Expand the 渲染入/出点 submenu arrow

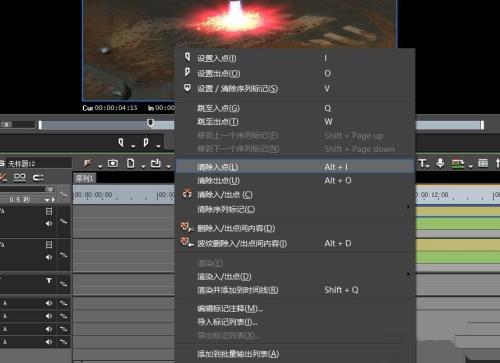point(408,274)
